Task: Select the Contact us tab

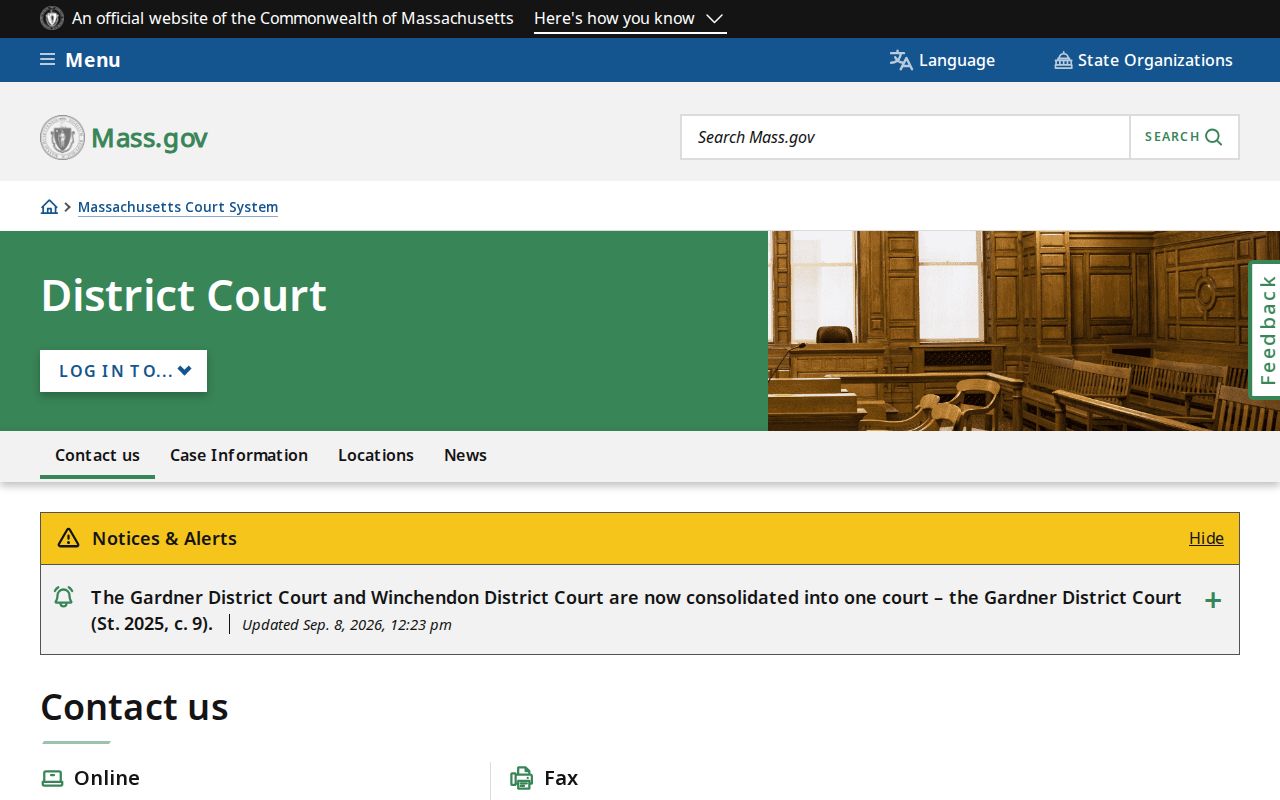Action: [x=97, y=455]
